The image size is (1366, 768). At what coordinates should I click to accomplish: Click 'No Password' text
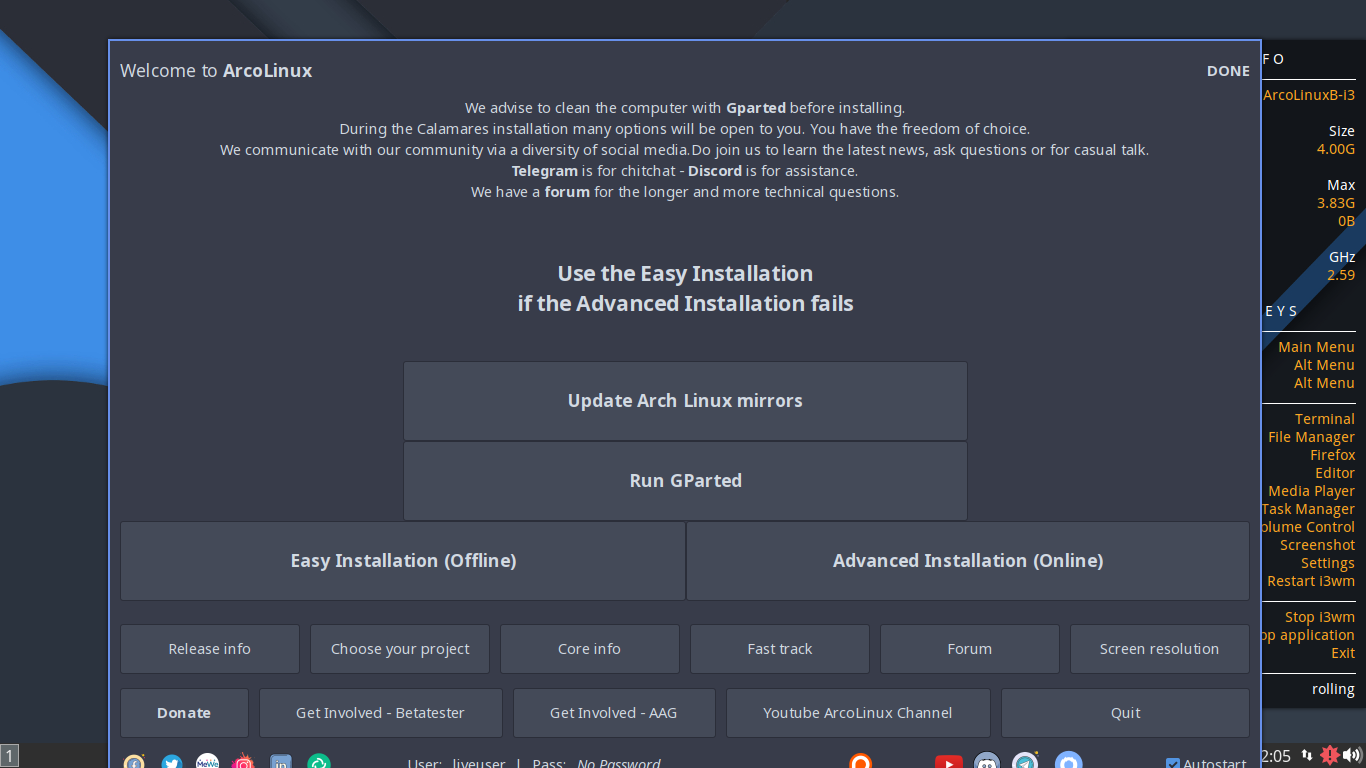tap(619, 764)
